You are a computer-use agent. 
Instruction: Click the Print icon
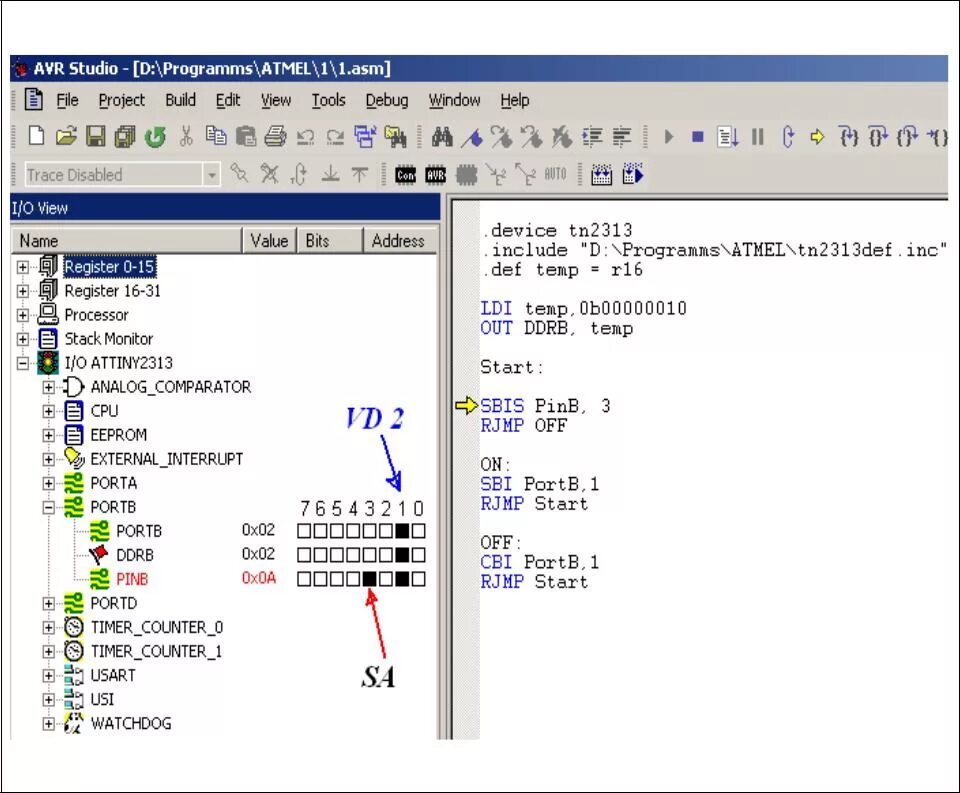[275, 136]
